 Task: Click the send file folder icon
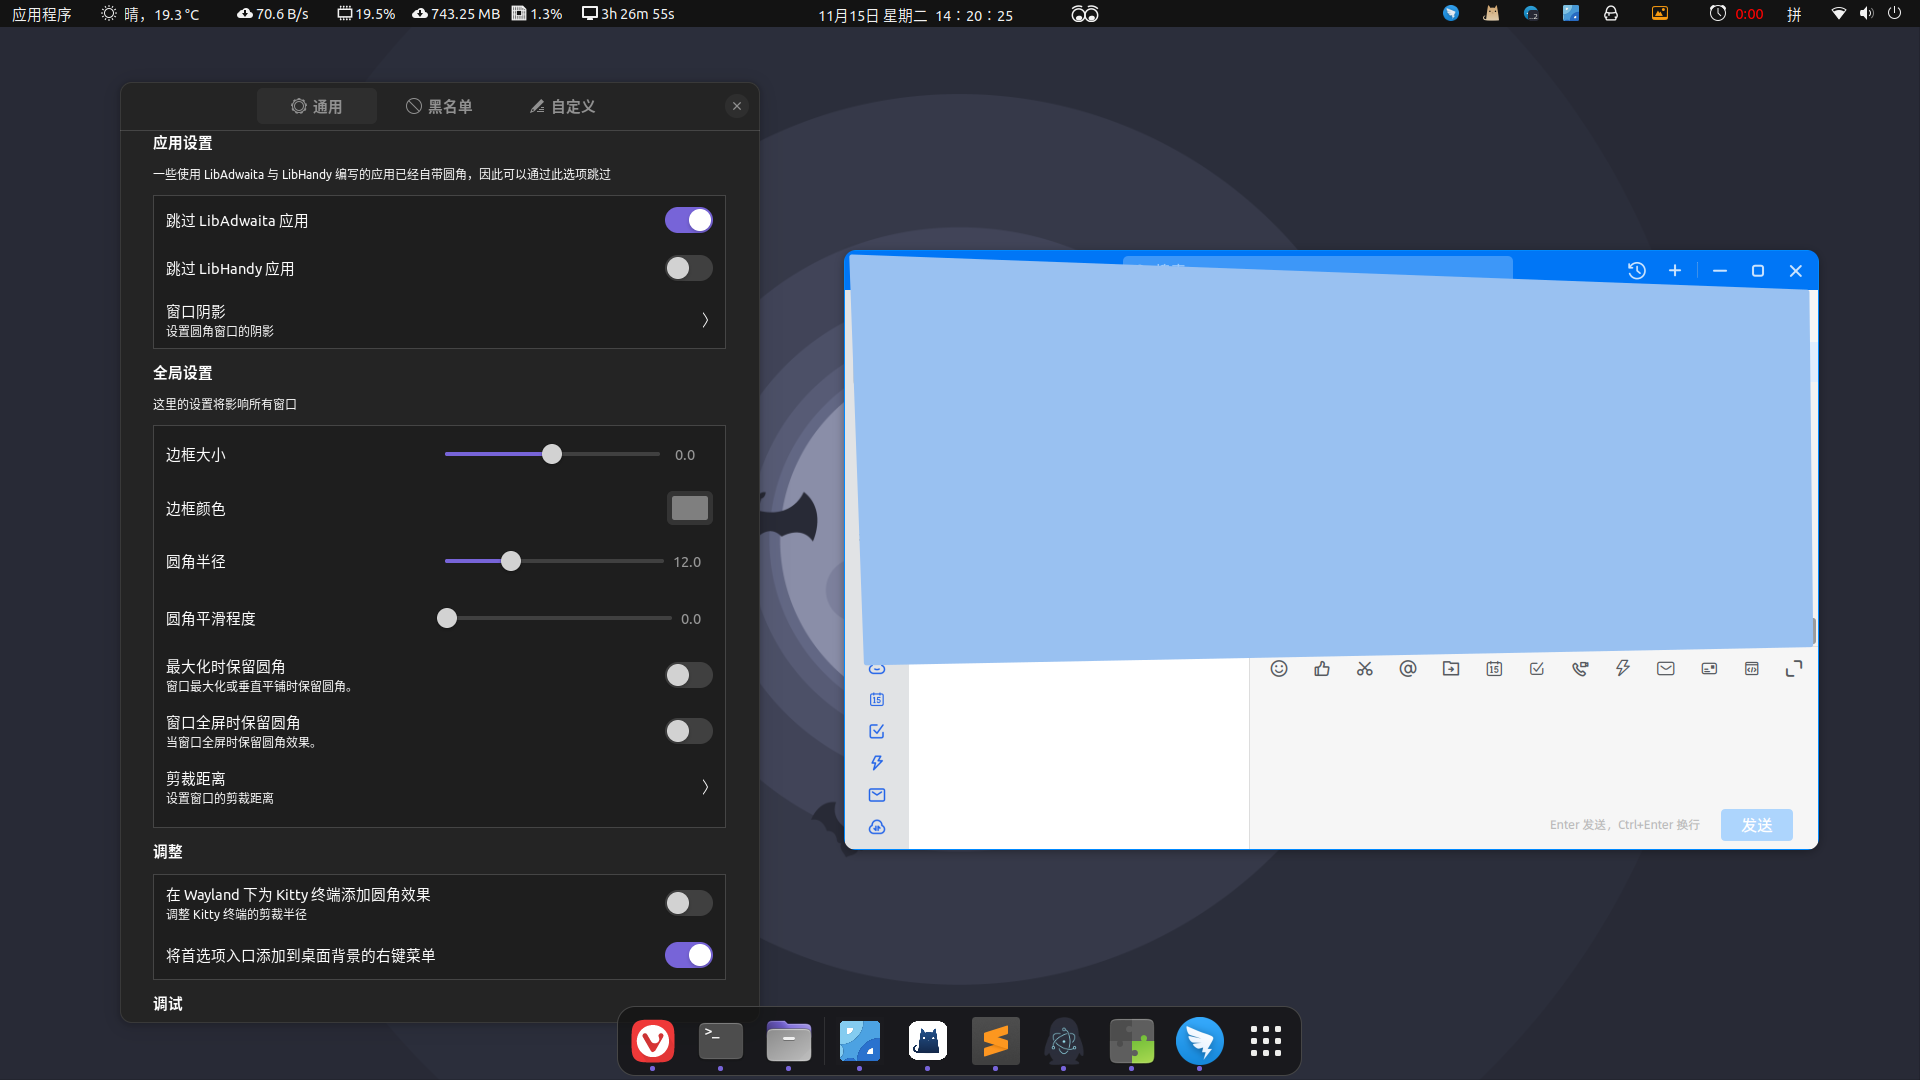1450,669
